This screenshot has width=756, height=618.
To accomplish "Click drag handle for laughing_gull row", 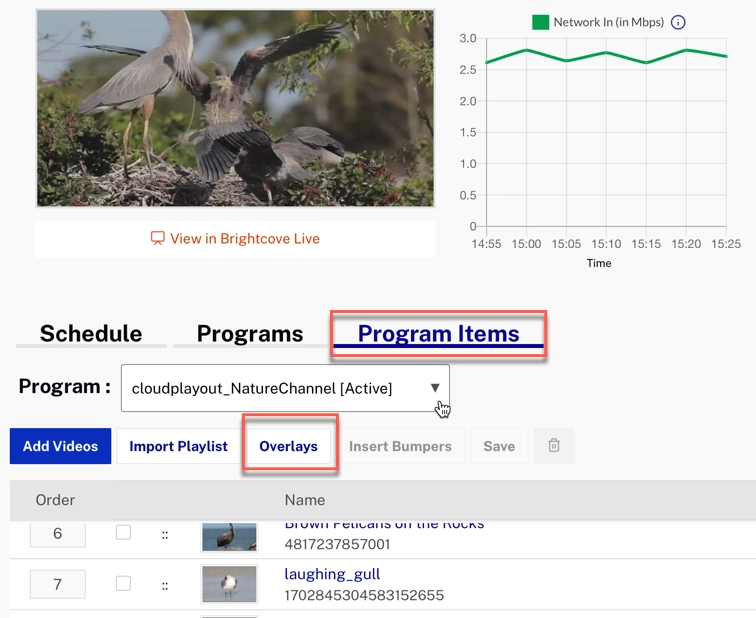I will pos(165,584).
